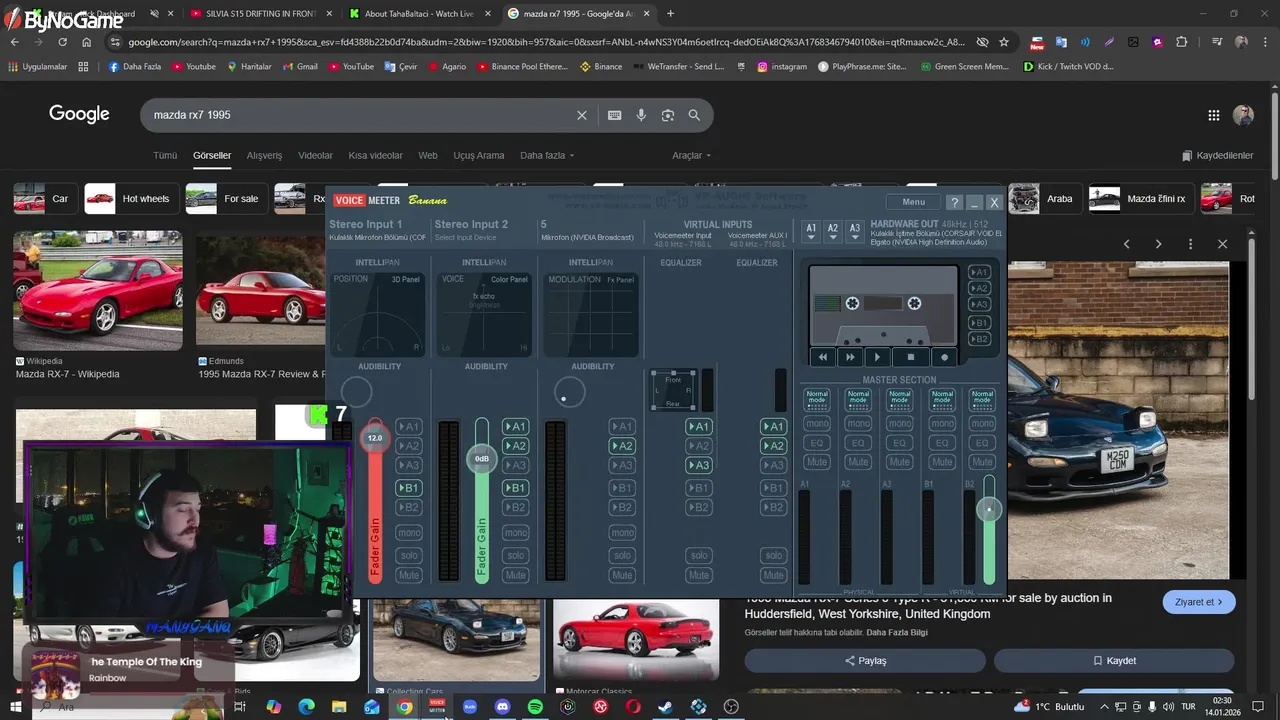
Task: Enable mono on the B1 master bus
Action: (942, 424)
